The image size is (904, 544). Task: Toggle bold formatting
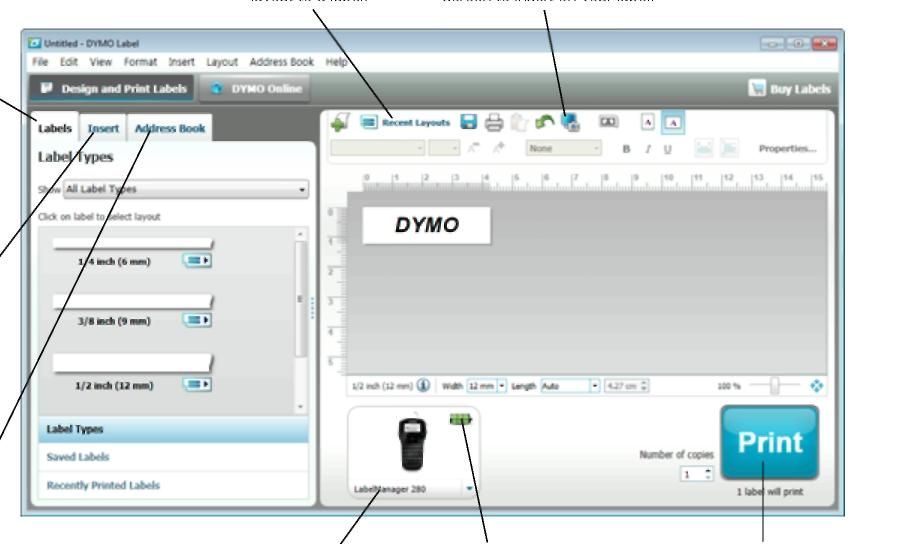[x=626, y=149]
